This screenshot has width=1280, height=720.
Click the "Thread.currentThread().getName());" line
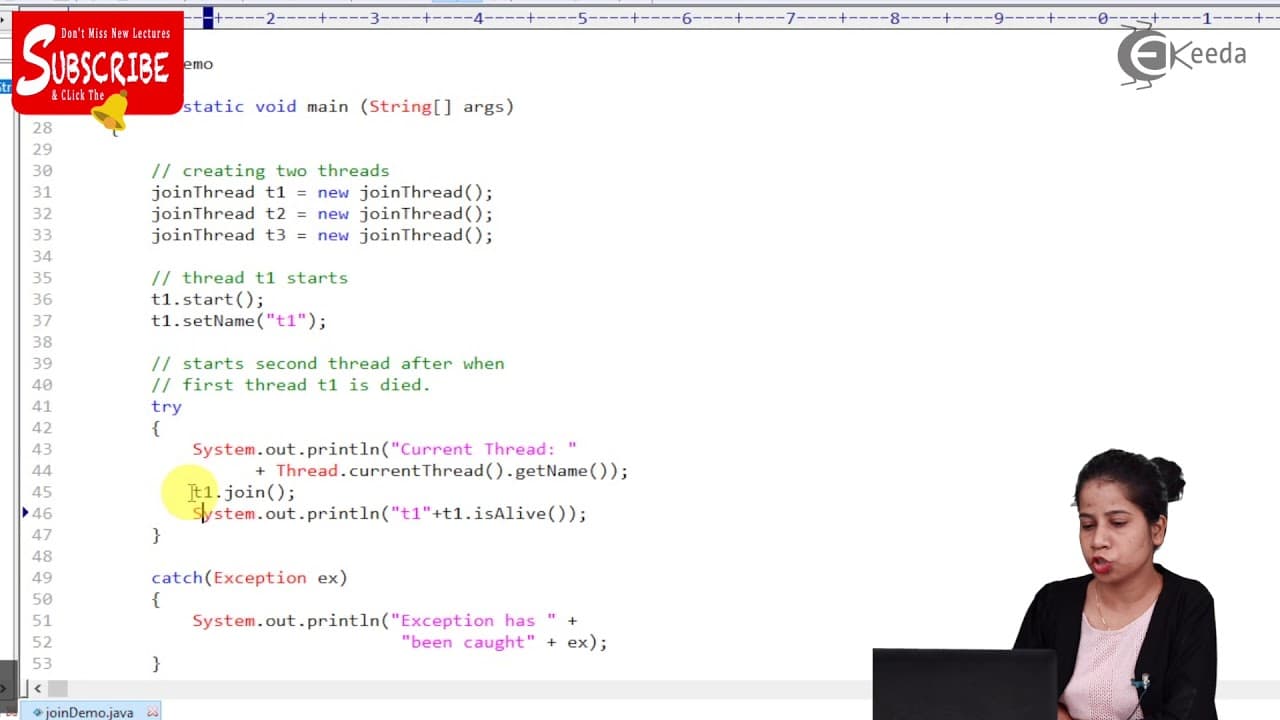click(x=442, y=470)
